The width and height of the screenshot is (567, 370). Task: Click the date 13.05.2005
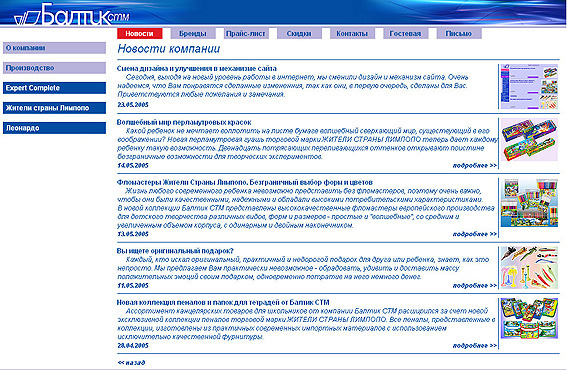[x=133, y=234]
